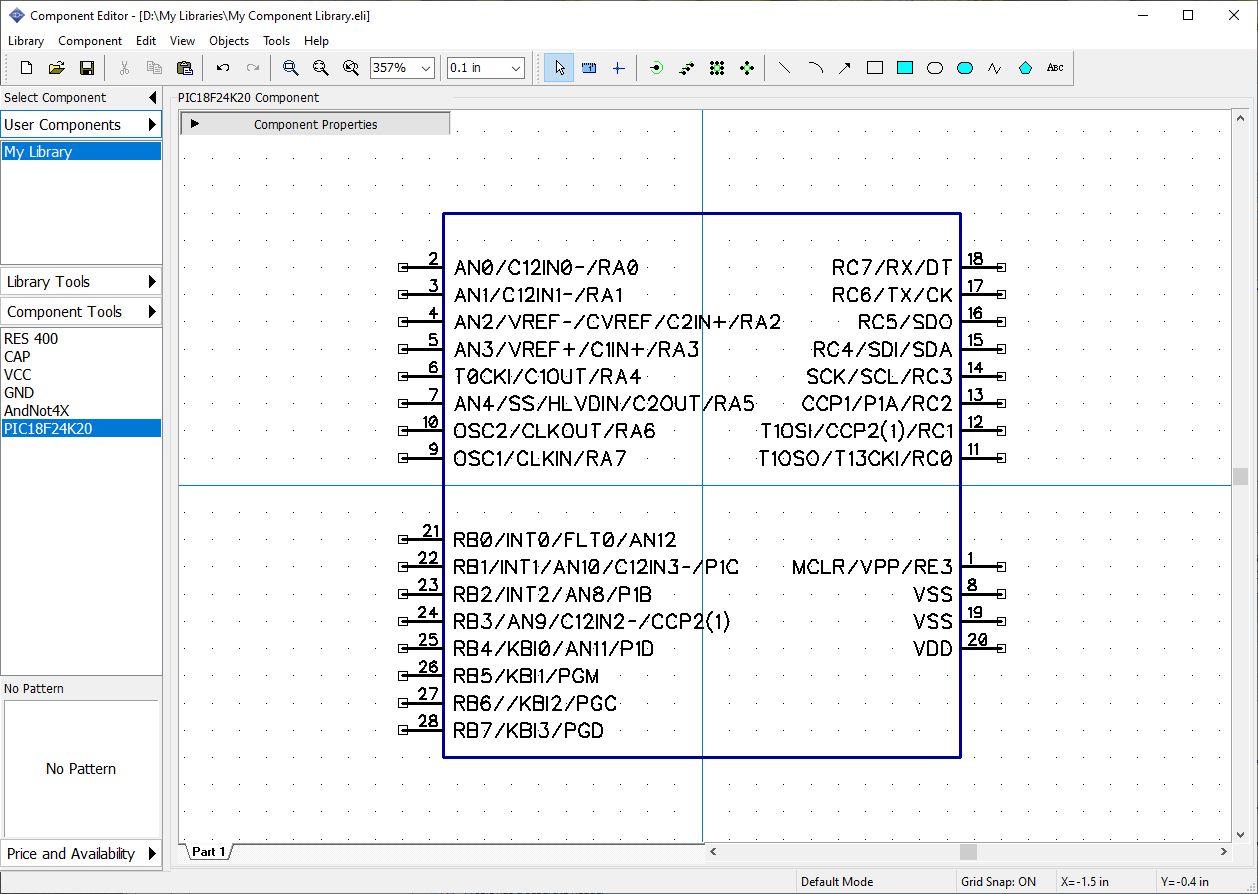Select the place pin line tool
This screenshot has width=1258, height=894.
(686, 68)
